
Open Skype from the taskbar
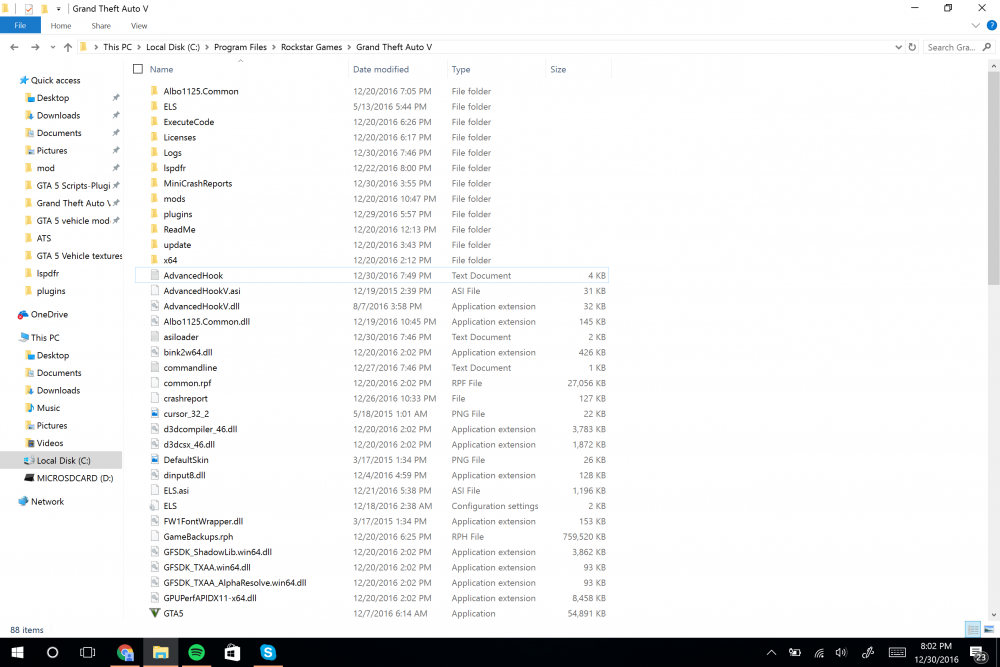(x=268, y=652)
